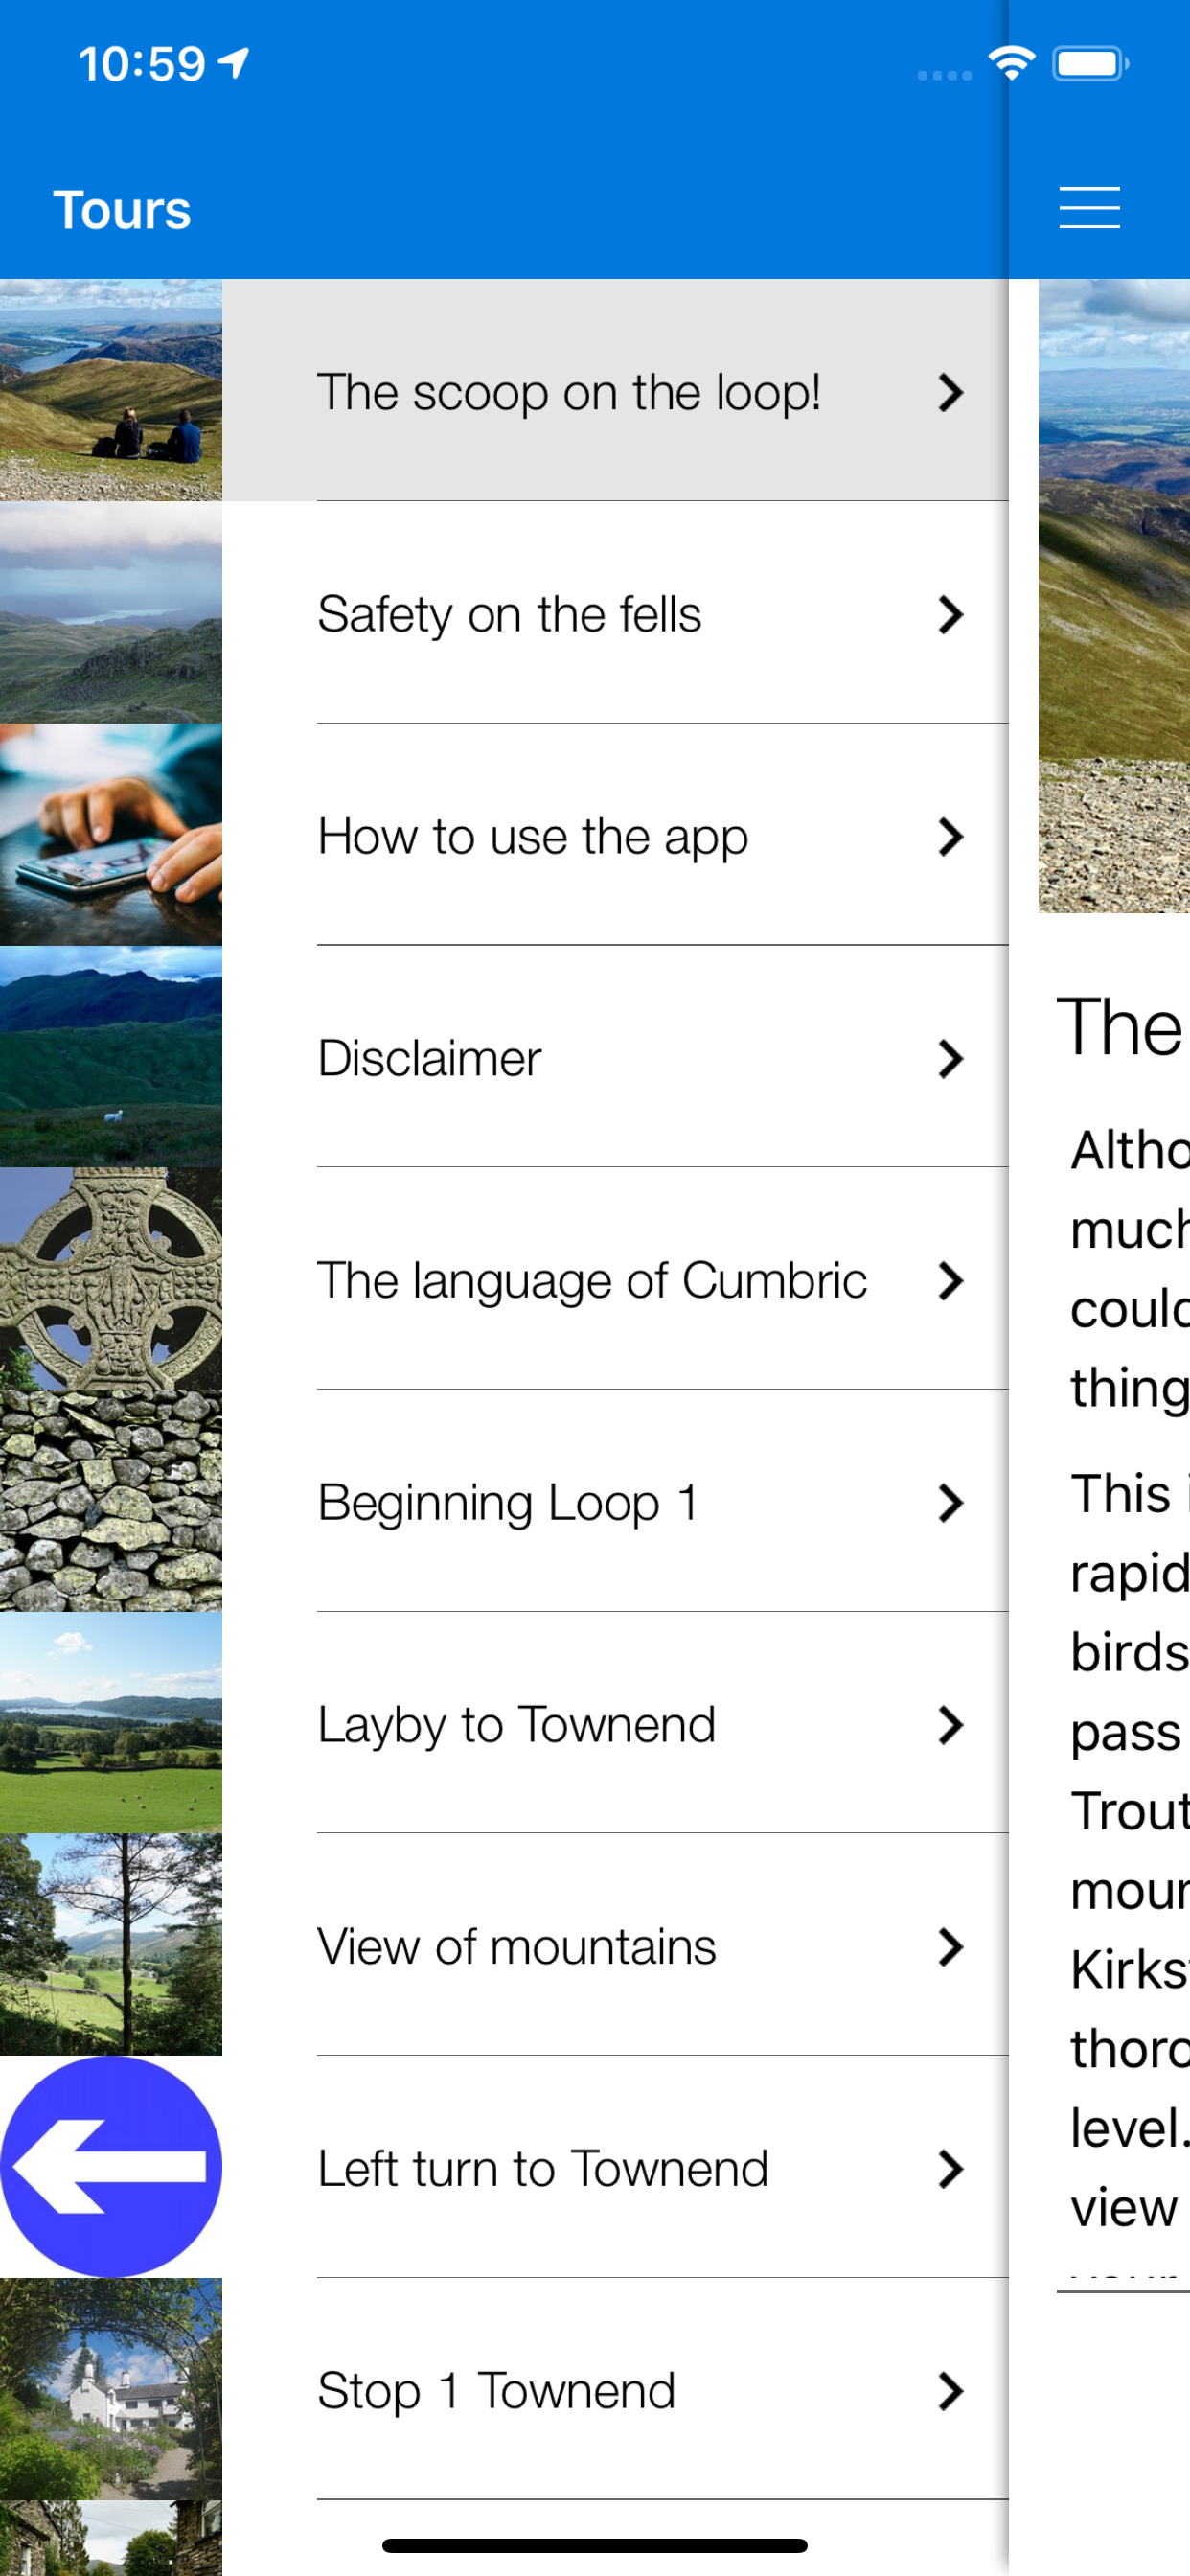This screenshot has height=2576, width=1190.
Task: Open The scoop on the loop! entry
Action: 568,392
